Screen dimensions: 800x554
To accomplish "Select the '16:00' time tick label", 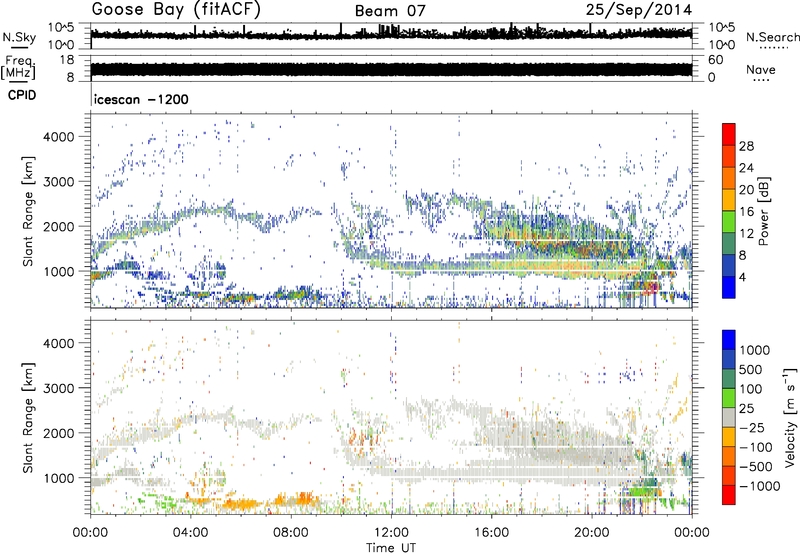I will (x=491, y=533).
